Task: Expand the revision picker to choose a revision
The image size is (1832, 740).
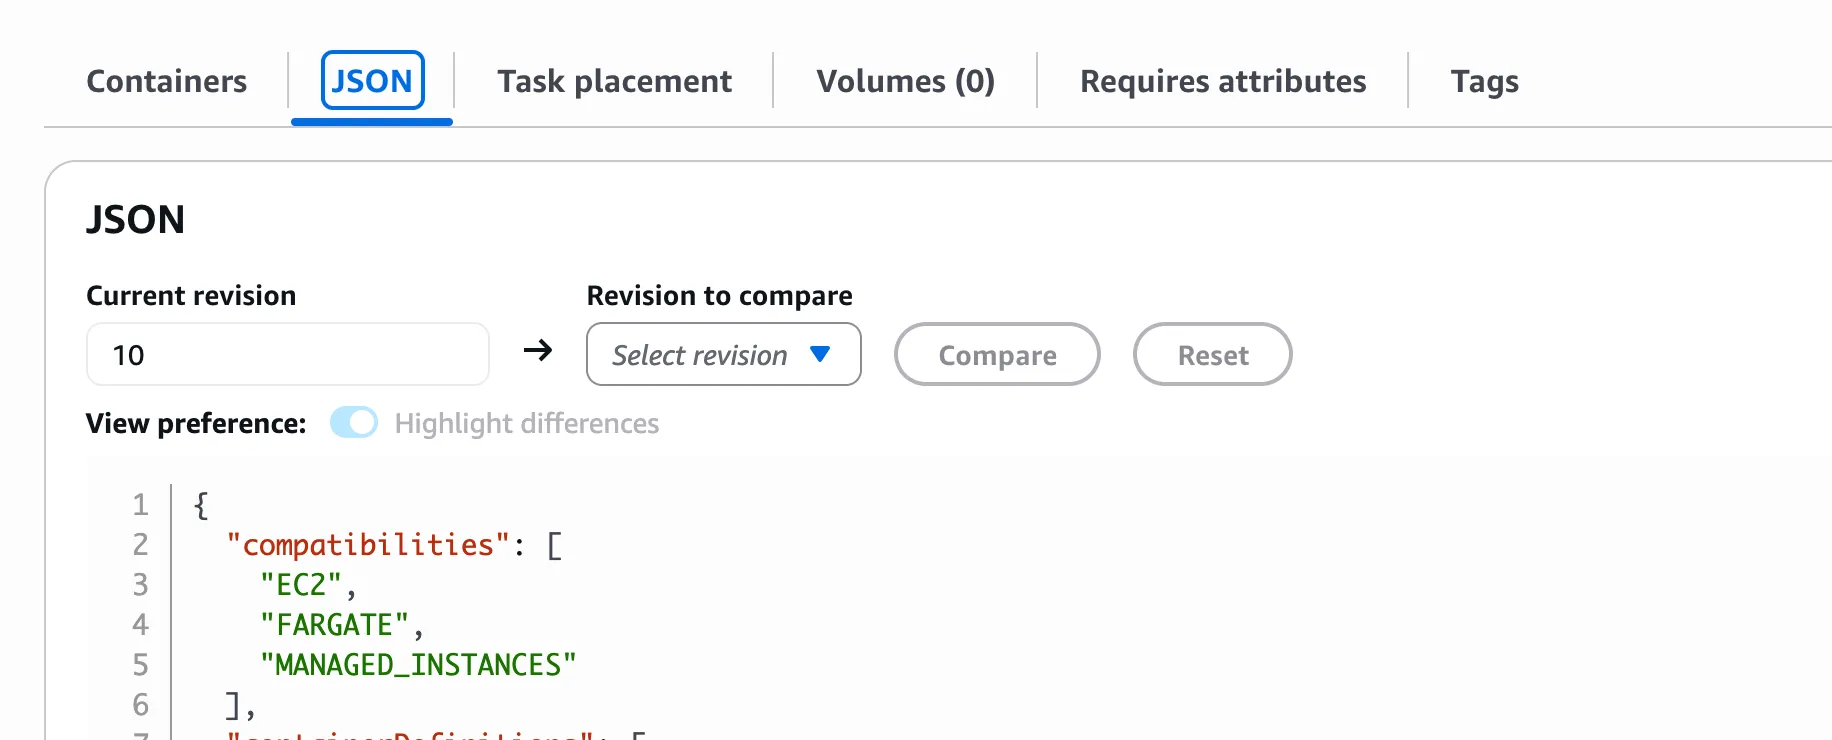Action: coord(722,355)
